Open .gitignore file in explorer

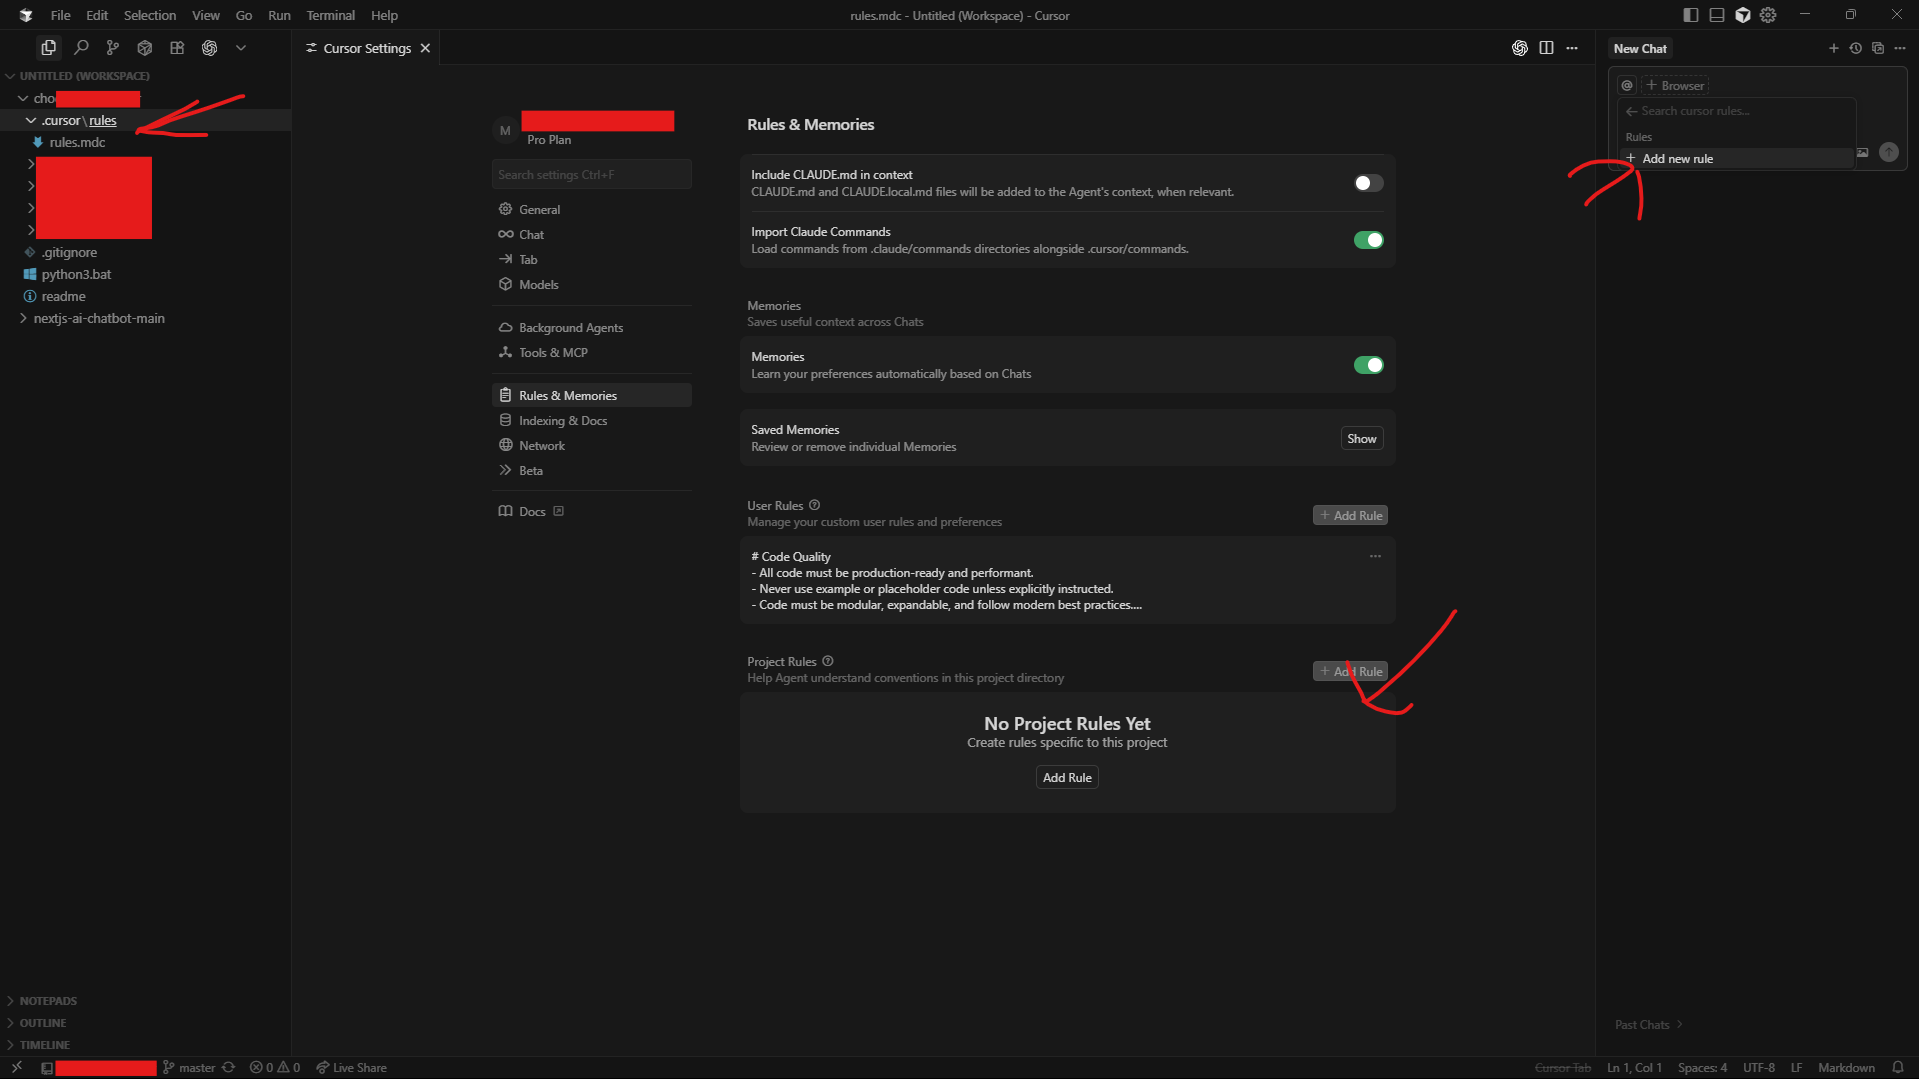click(x=69, y=252)
